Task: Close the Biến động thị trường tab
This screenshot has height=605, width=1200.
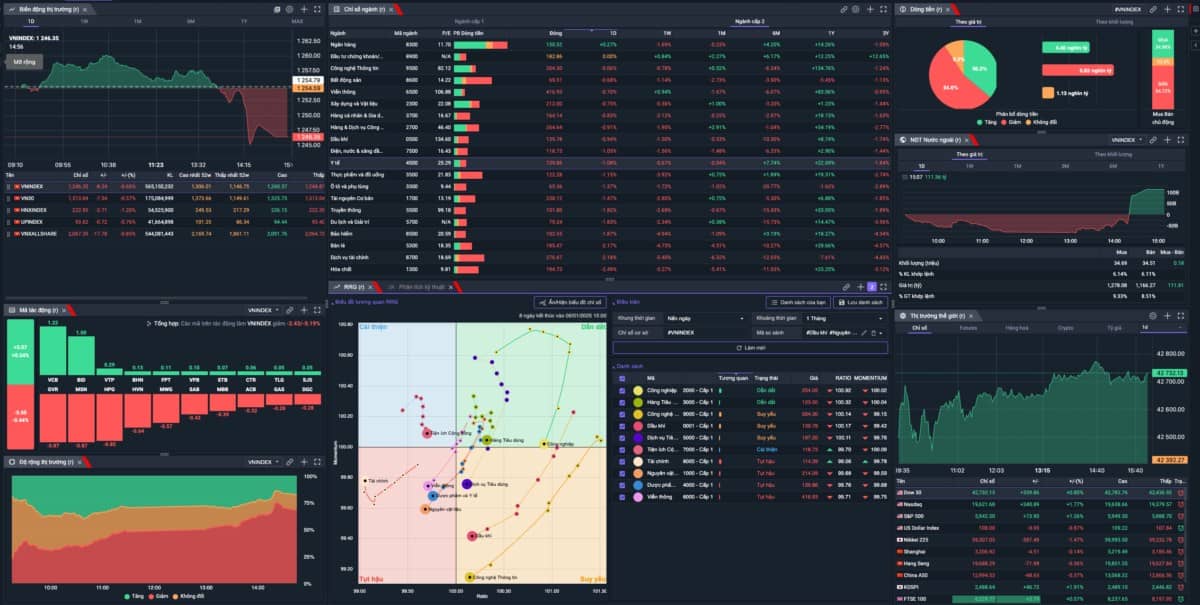Action: click(85, 10)
